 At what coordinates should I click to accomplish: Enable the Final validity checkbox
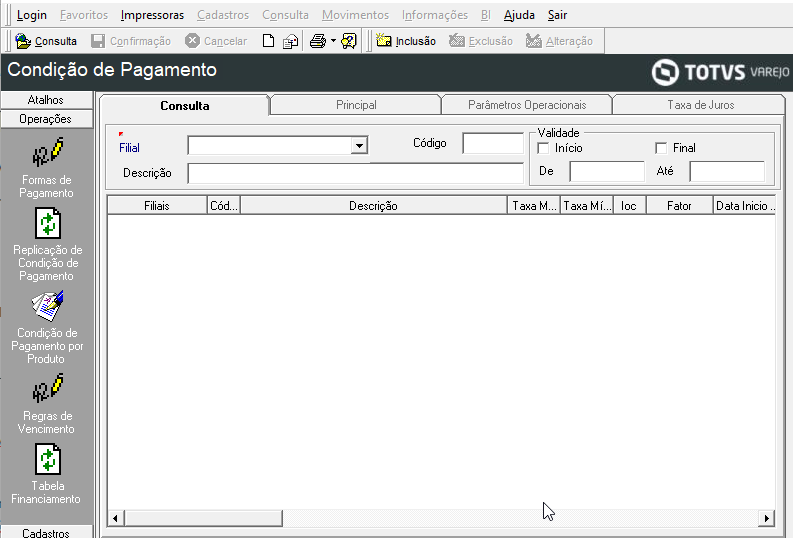point(660,148)
